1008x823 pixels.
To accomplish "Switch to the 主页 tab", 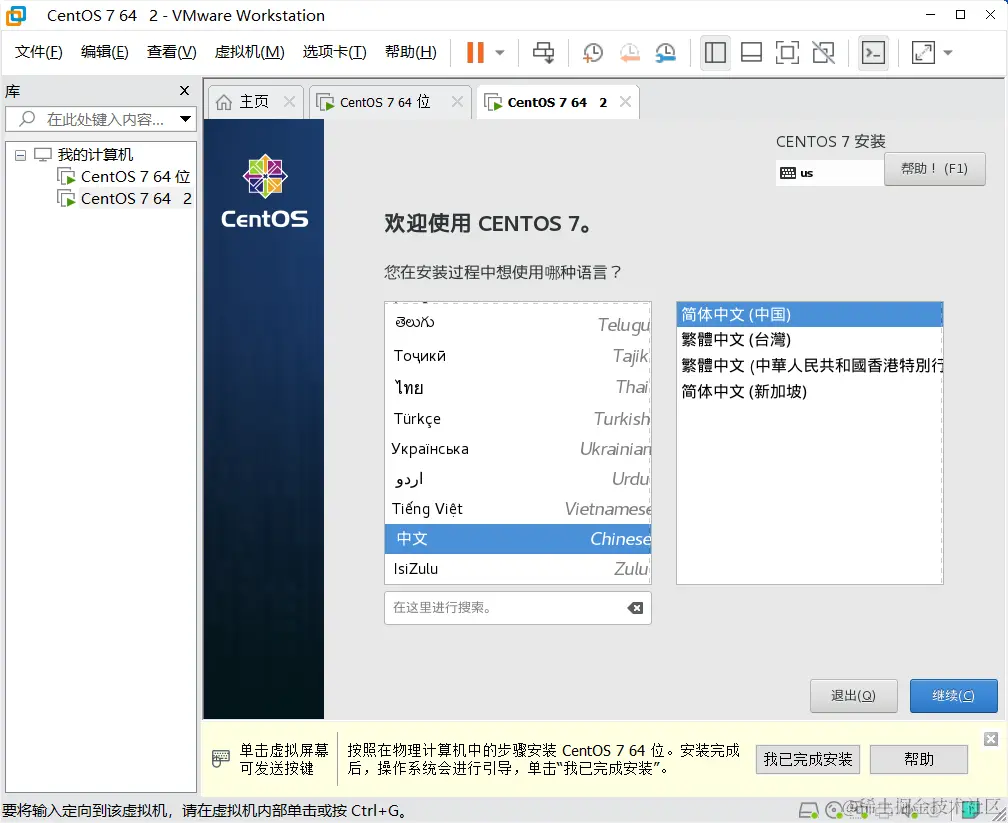I will pos(255,101).
